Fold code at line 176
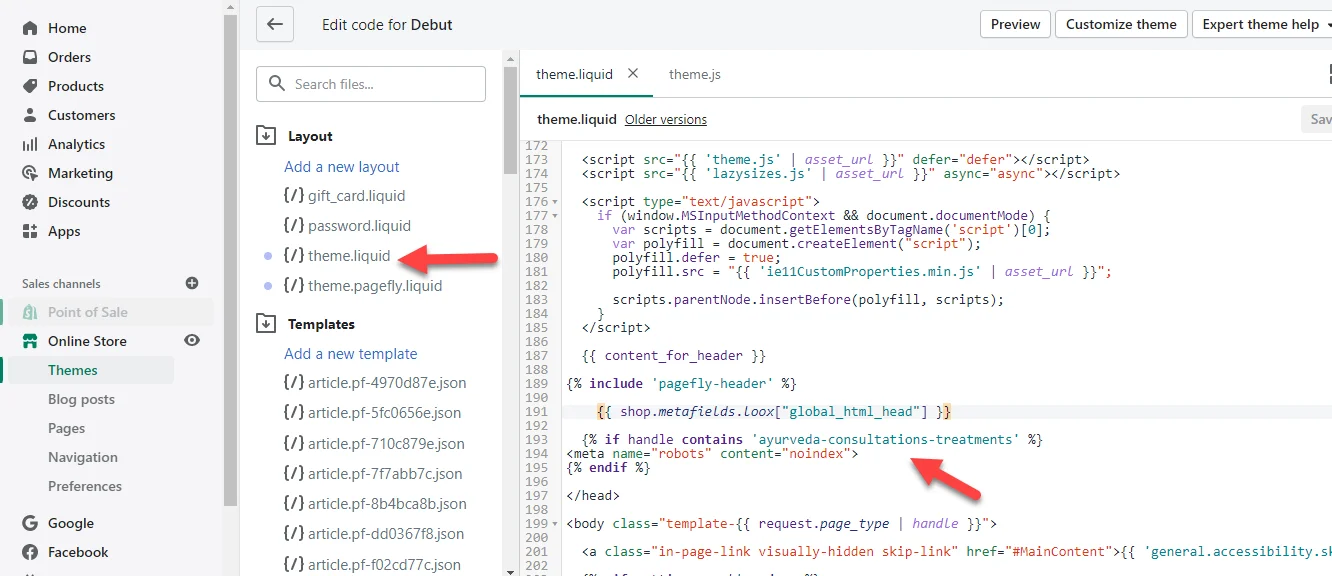 point(556,201)
